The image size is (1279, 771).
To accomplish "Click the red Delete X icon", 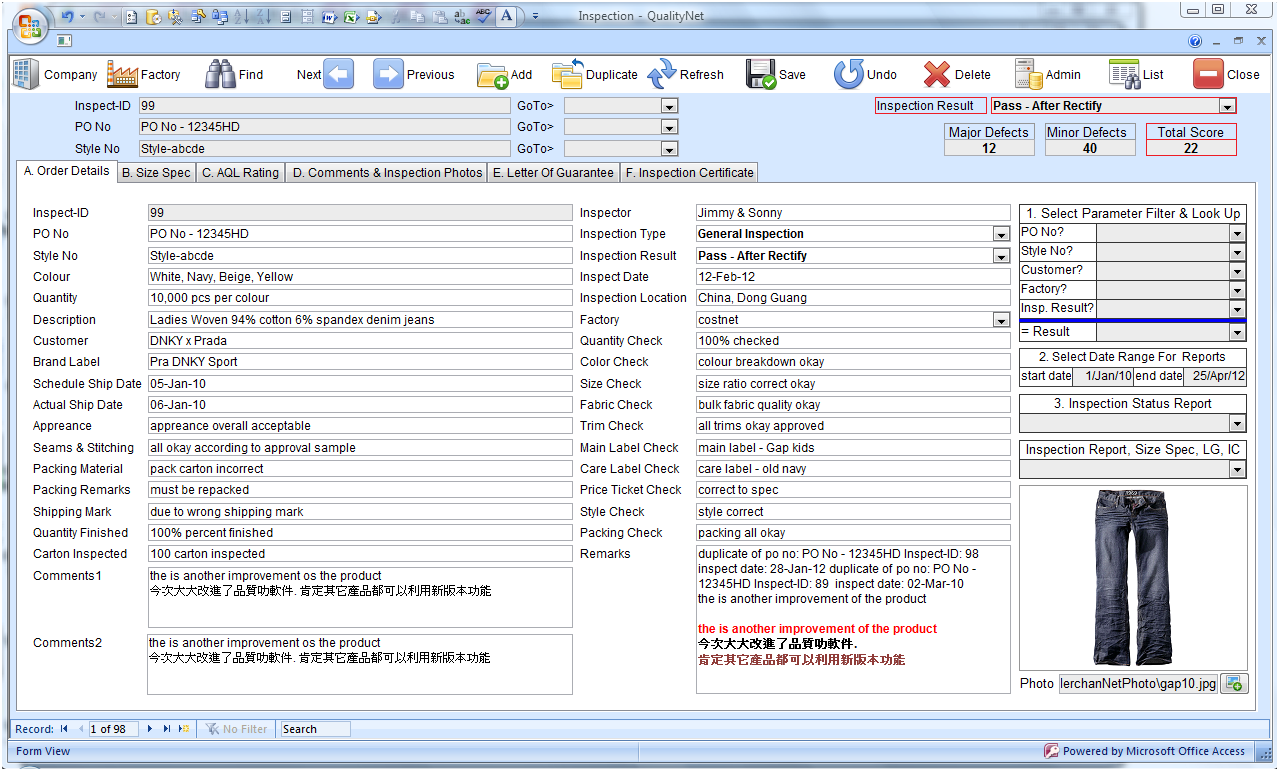I will [x=937, y=74].
